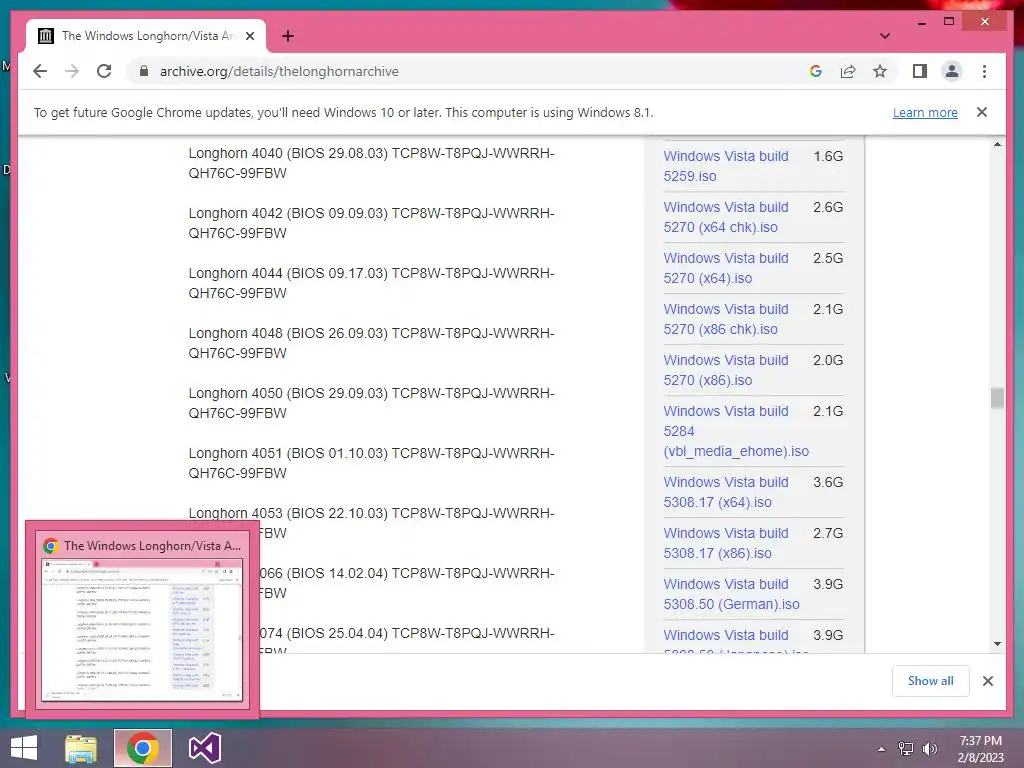Click the page scrollbar down arrow
This screenshot has height=768, width=1024.
[997, 644]
